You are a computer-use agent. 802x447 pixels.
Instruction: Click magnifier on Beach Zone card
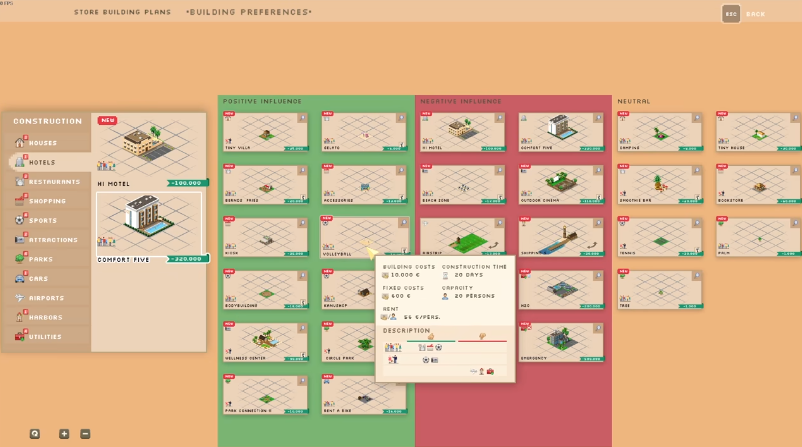[x=500, y=170]
